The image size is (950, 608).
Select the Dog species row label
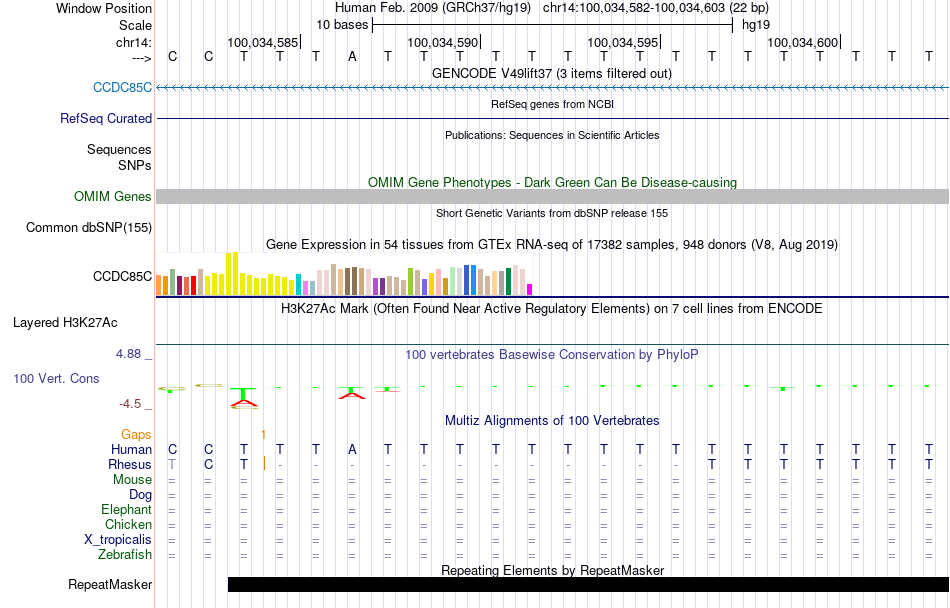[x=141, y=495]
